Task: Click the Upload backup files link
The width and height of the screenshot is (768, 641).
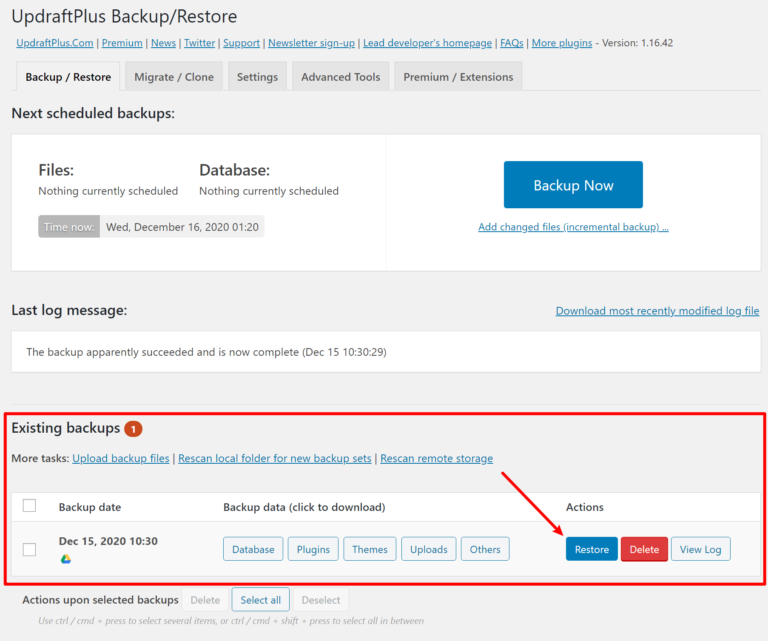Action: click(x=120, y=458)
